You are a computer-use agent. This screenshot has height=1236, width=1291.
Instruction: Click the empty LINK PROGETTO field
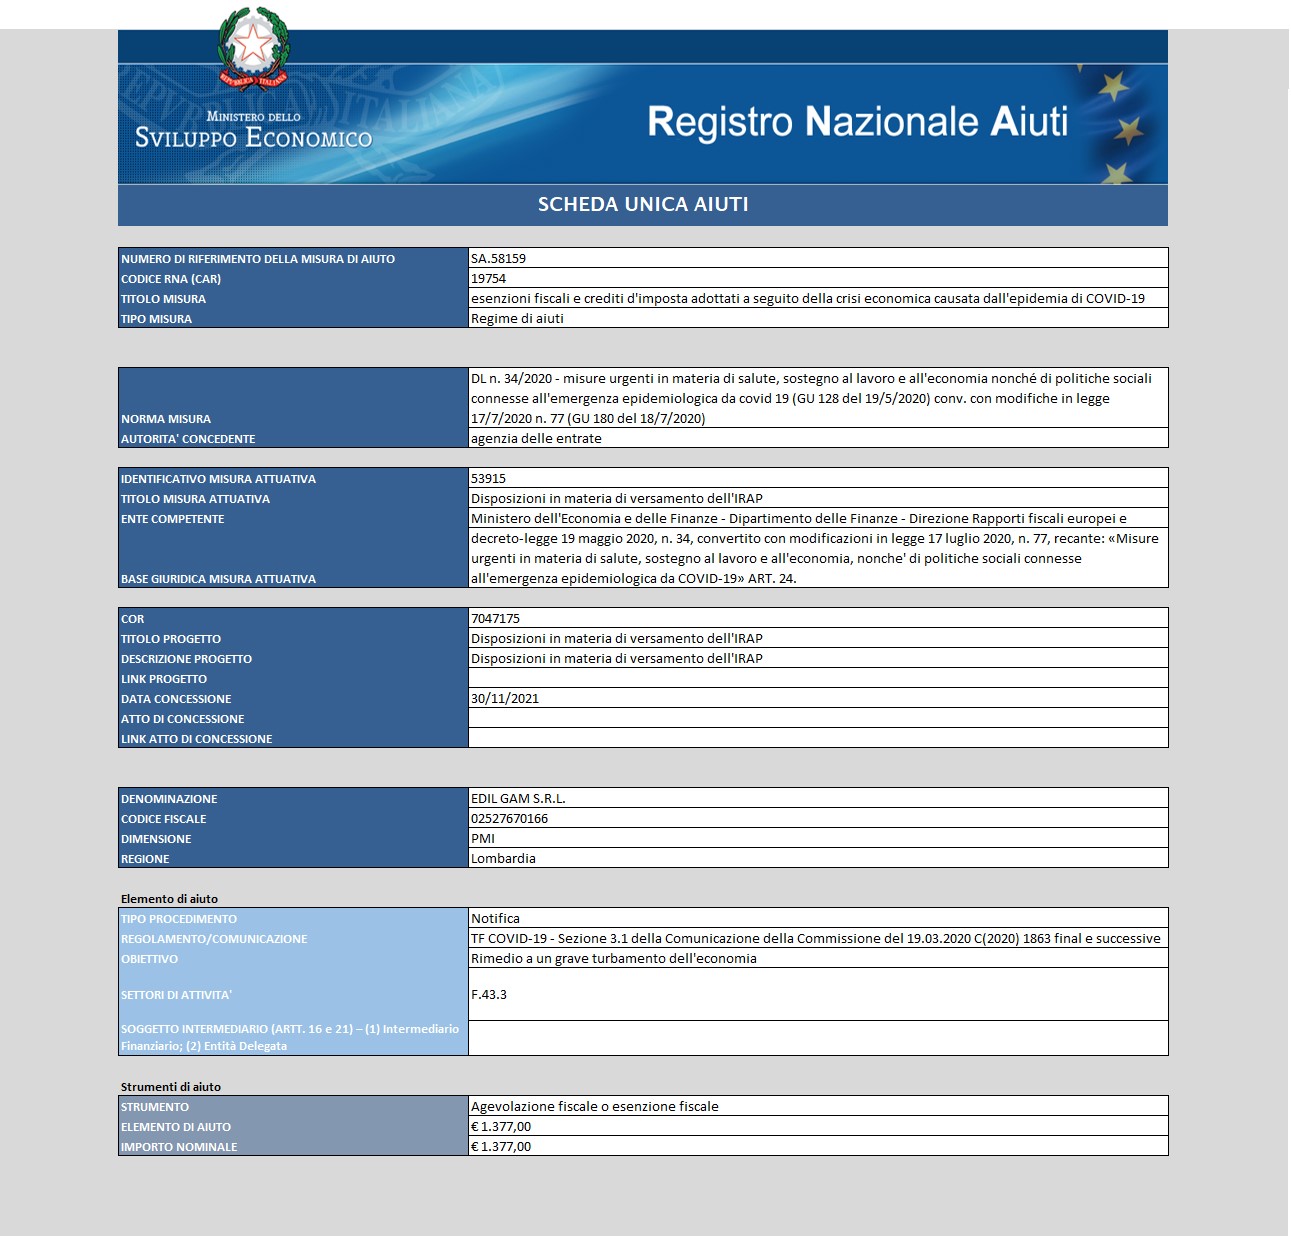(x=818, y=678)
